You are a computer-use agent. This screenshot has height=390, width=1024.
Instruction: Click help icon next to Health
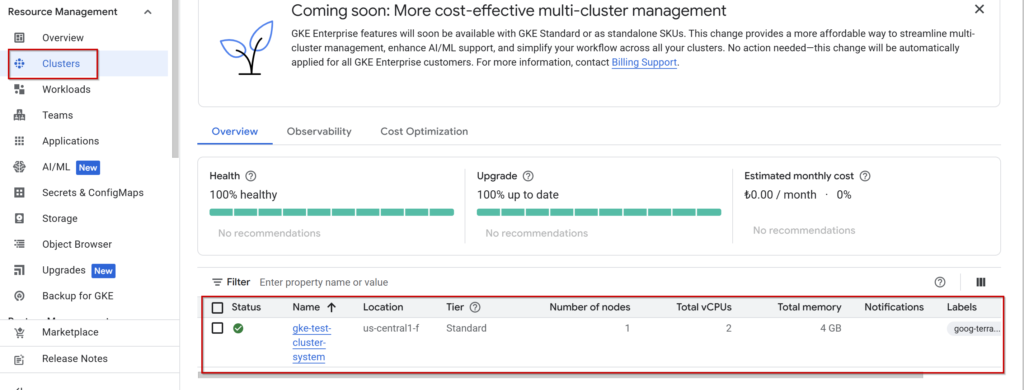pos(250,176)
